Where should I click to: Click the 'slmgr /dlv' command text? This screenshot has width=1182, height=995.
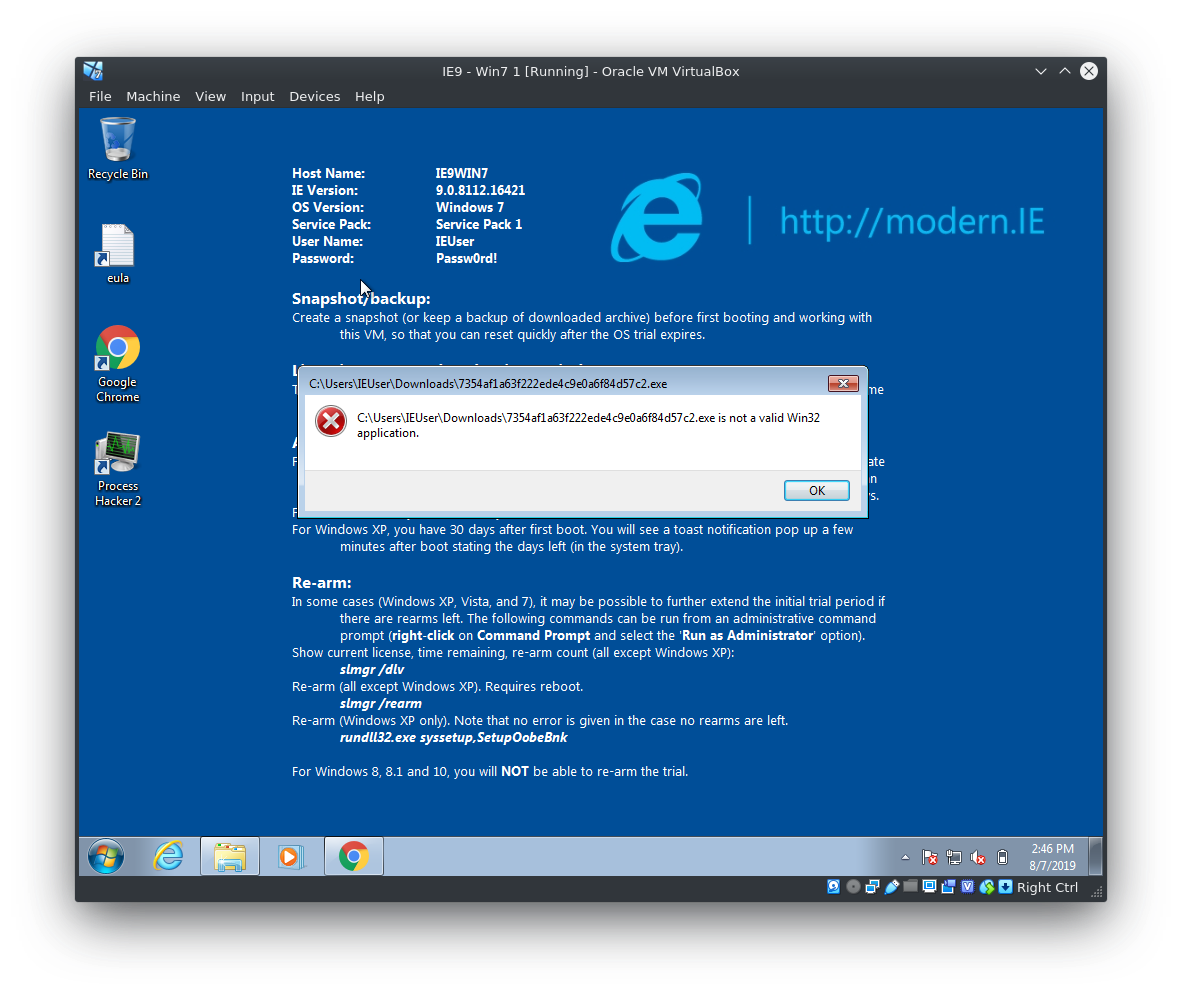(x=372, y=669)
